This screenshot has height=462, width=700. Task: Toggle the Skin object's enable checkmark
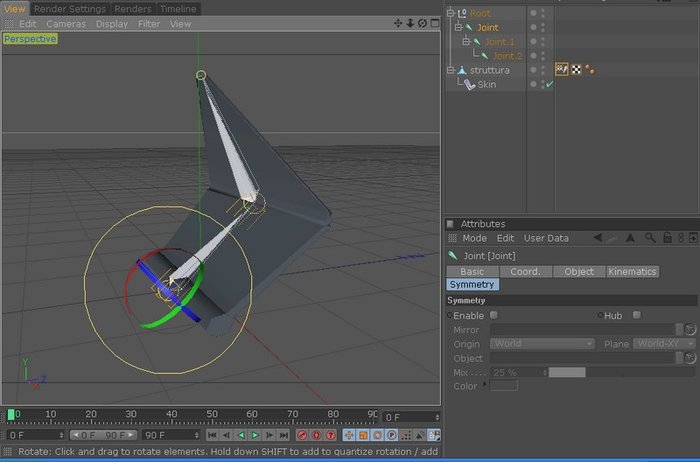[550, 84]
